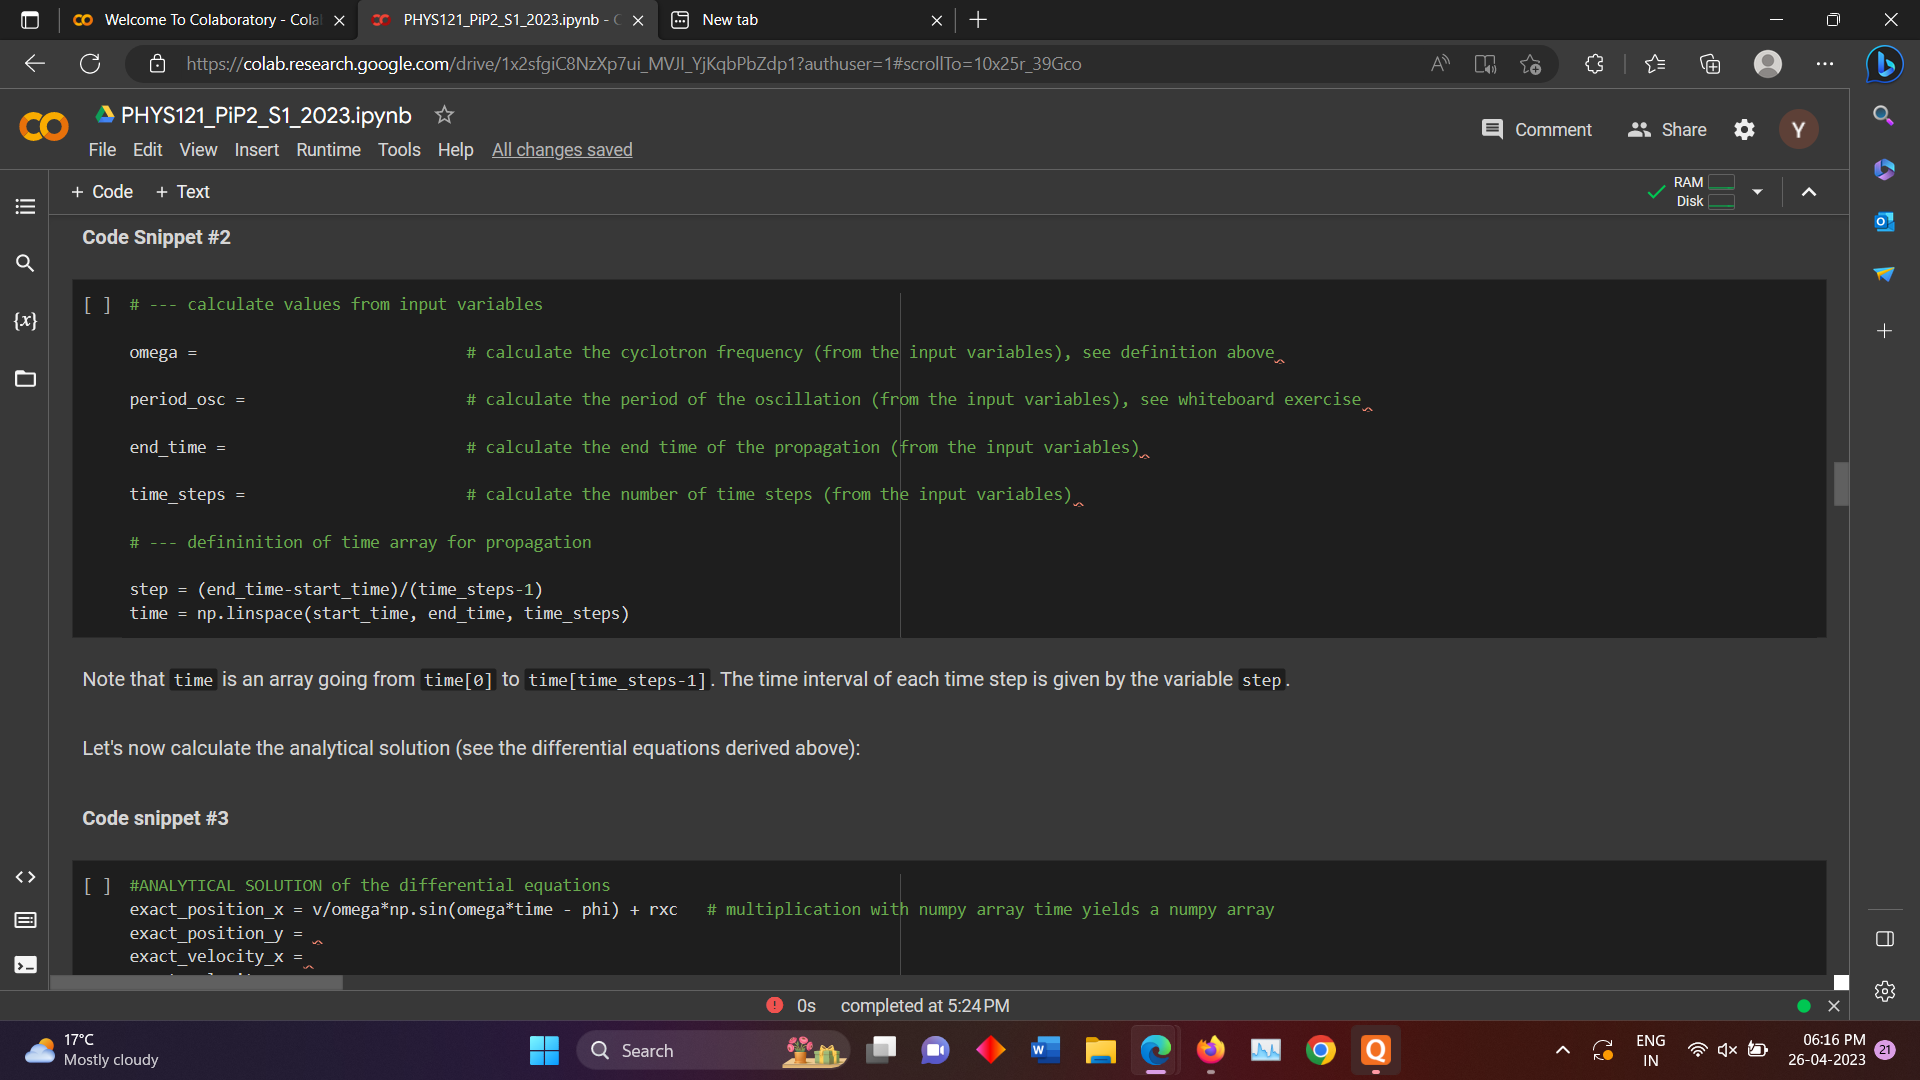Viewport: 1920px width, 1080px height.
Task: Open the Files folder panel
Action: [x=25, y=379]
